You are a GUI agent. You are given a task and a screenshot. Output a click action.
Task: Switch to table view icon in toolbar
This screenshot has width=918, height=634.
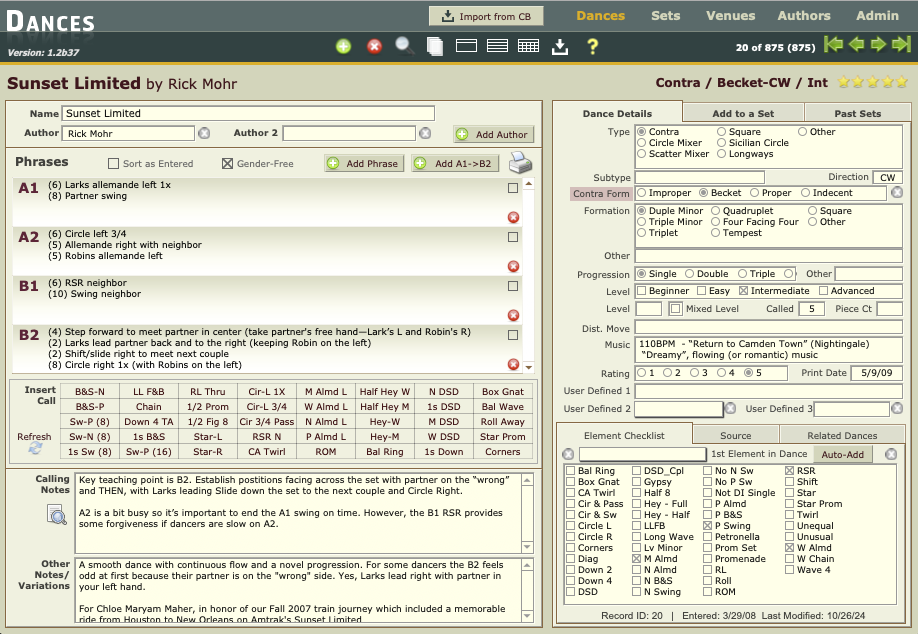click(x=529, y=46)
